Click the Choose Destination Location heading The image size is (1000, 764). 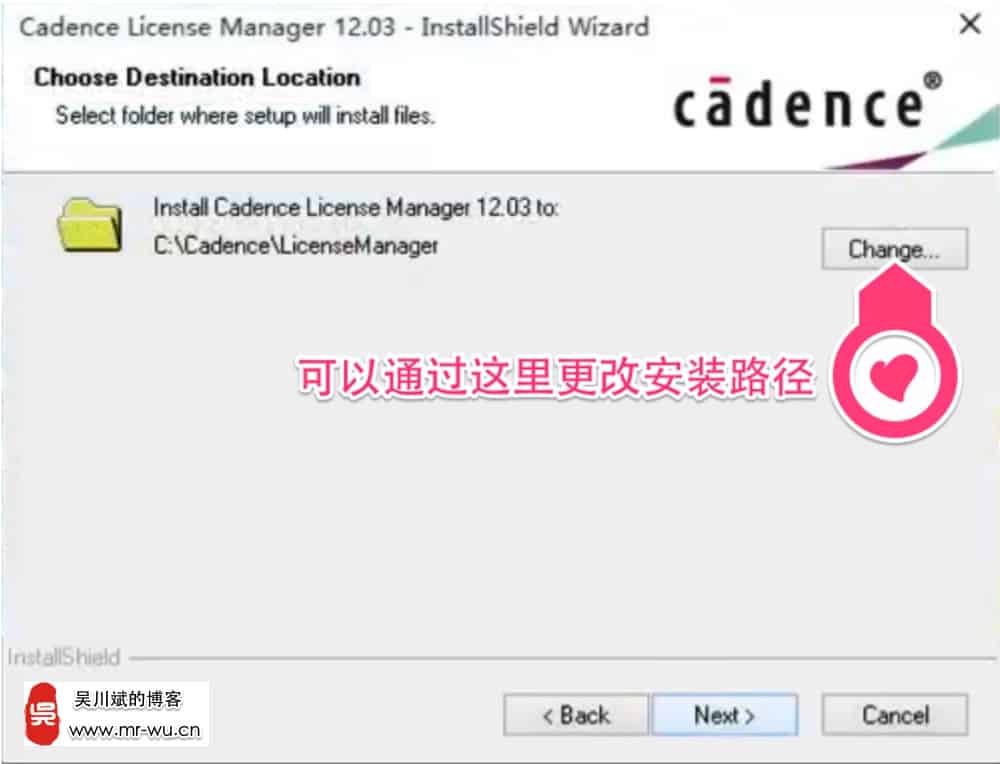pos(197,77)
